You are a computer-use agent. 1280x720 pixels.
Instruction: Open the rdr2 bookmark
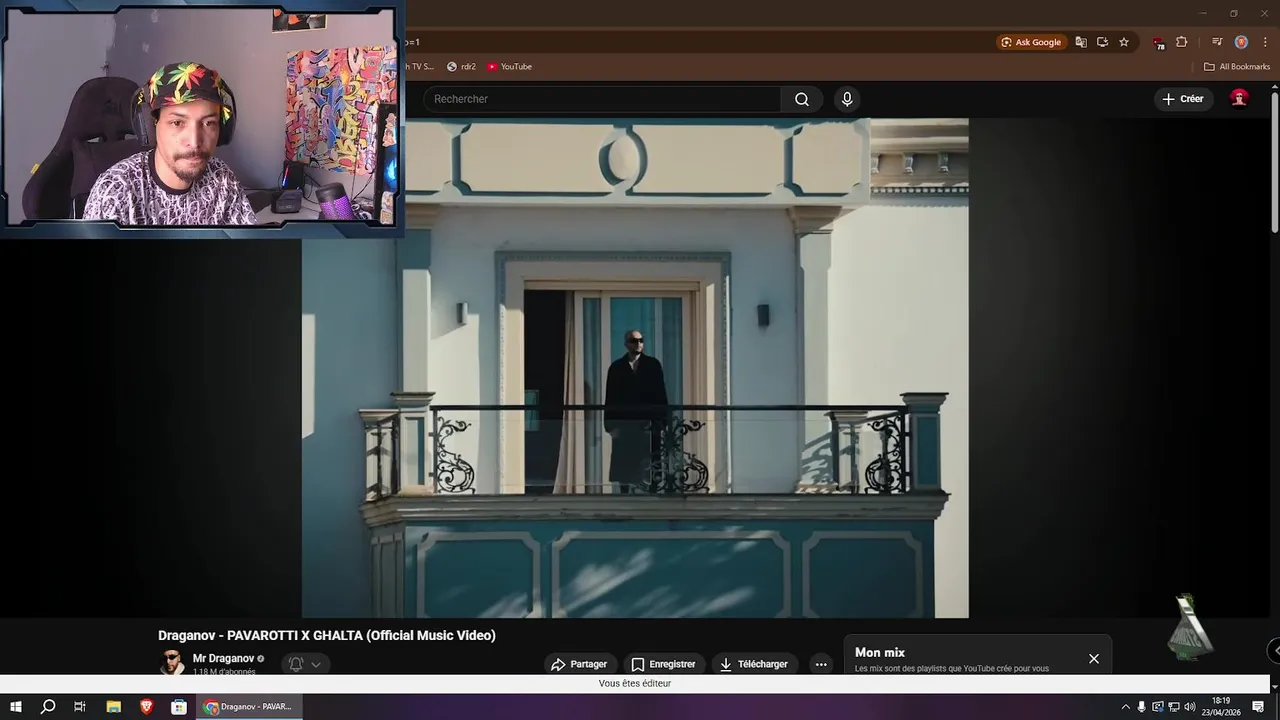tap(461, 67)
